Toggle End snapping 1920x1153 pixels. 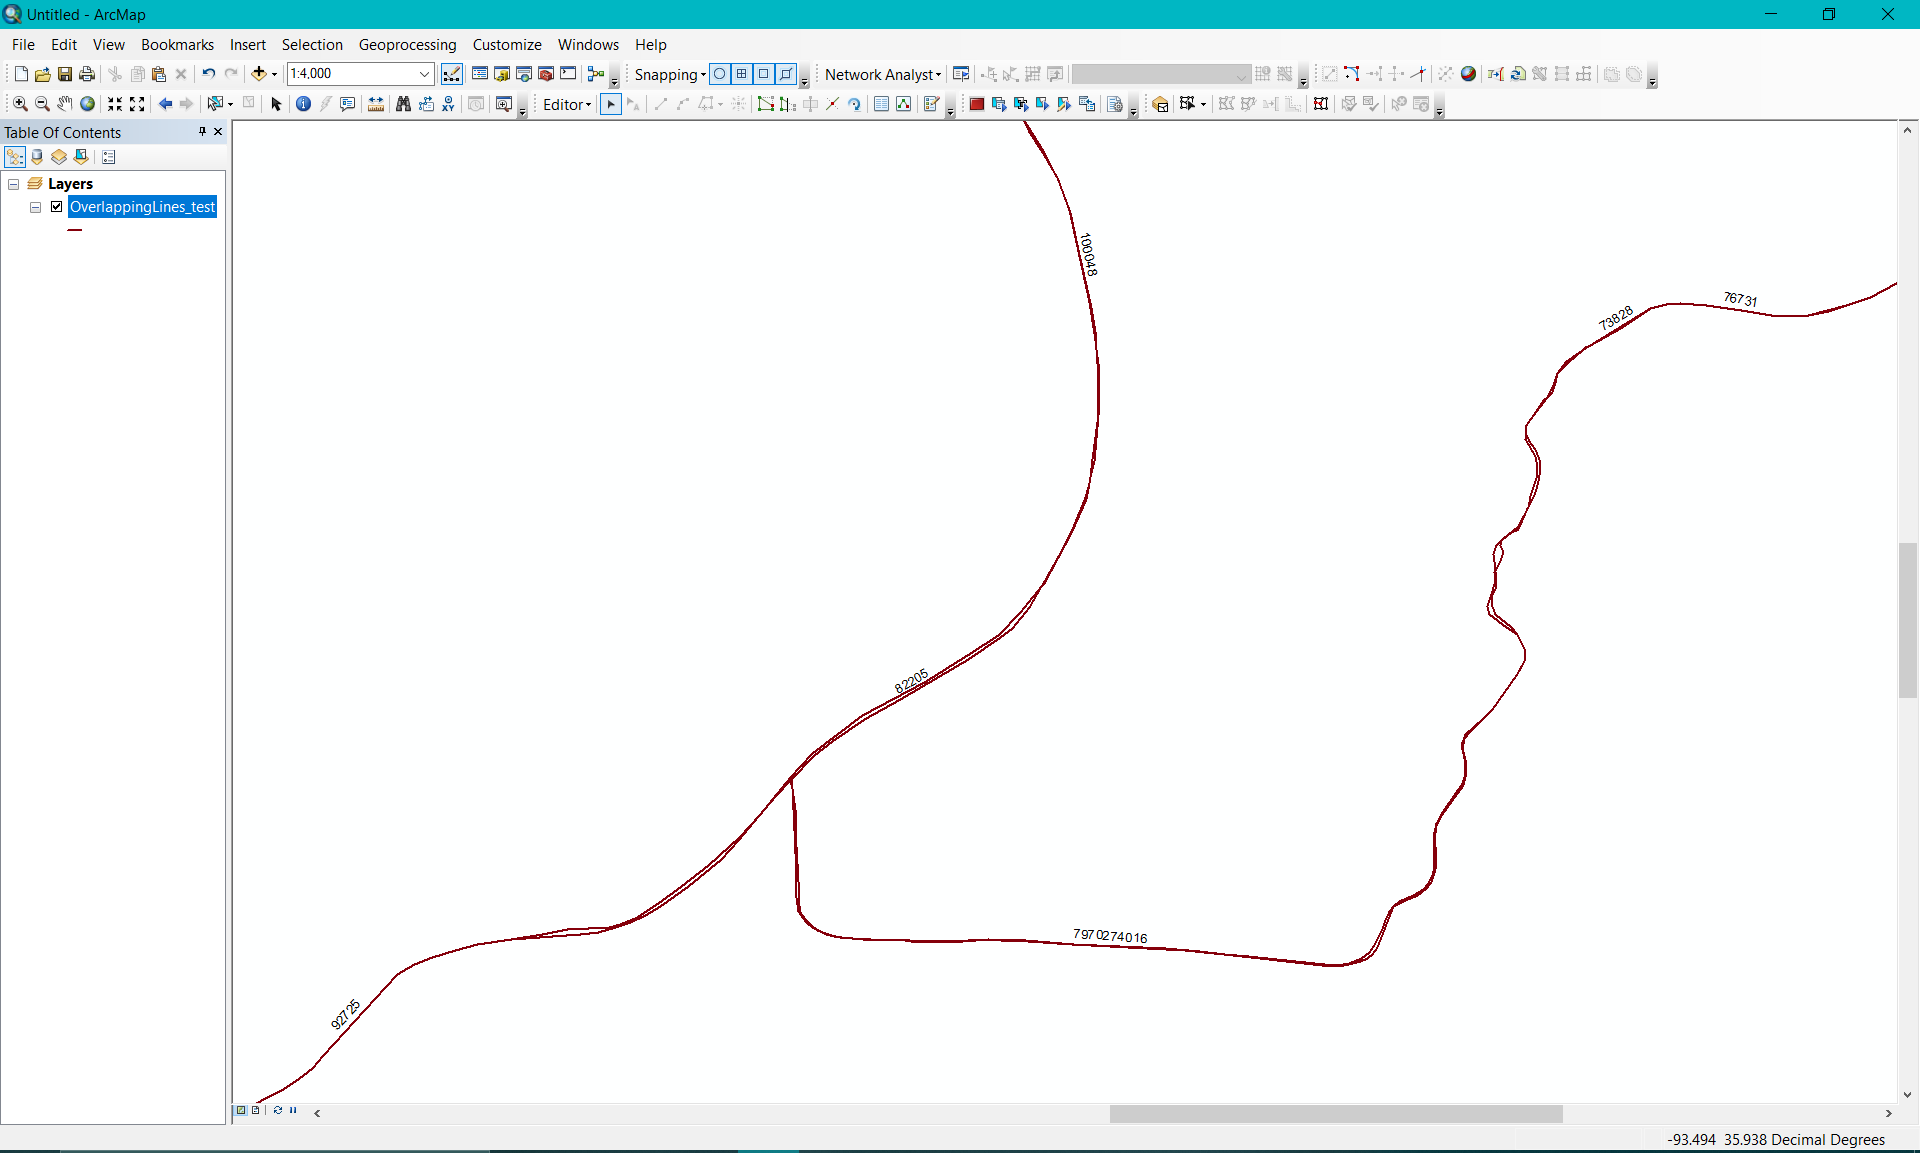[742, 74]
